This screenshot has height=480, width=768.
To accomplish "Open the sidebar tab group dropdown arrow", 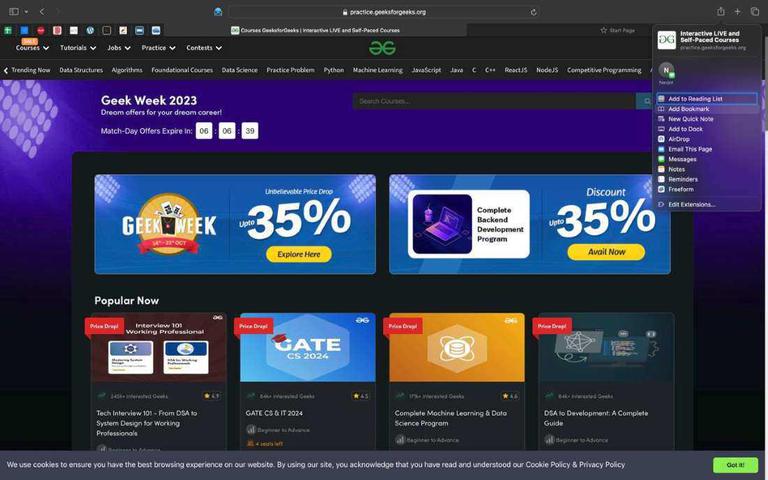I will [26, 12].
